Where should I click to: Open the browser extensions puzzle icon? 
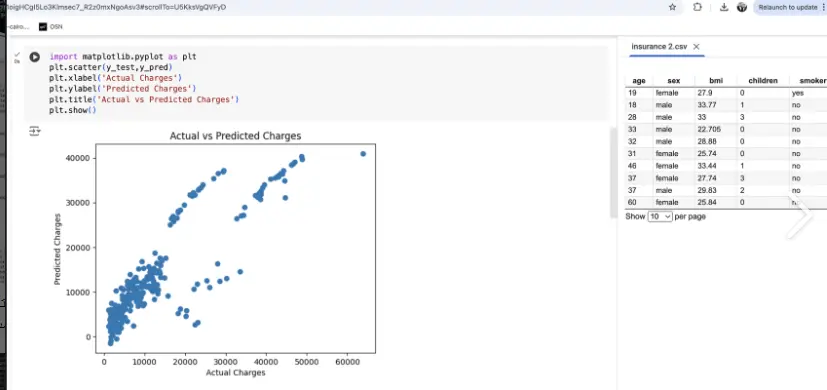click(697, 7)
